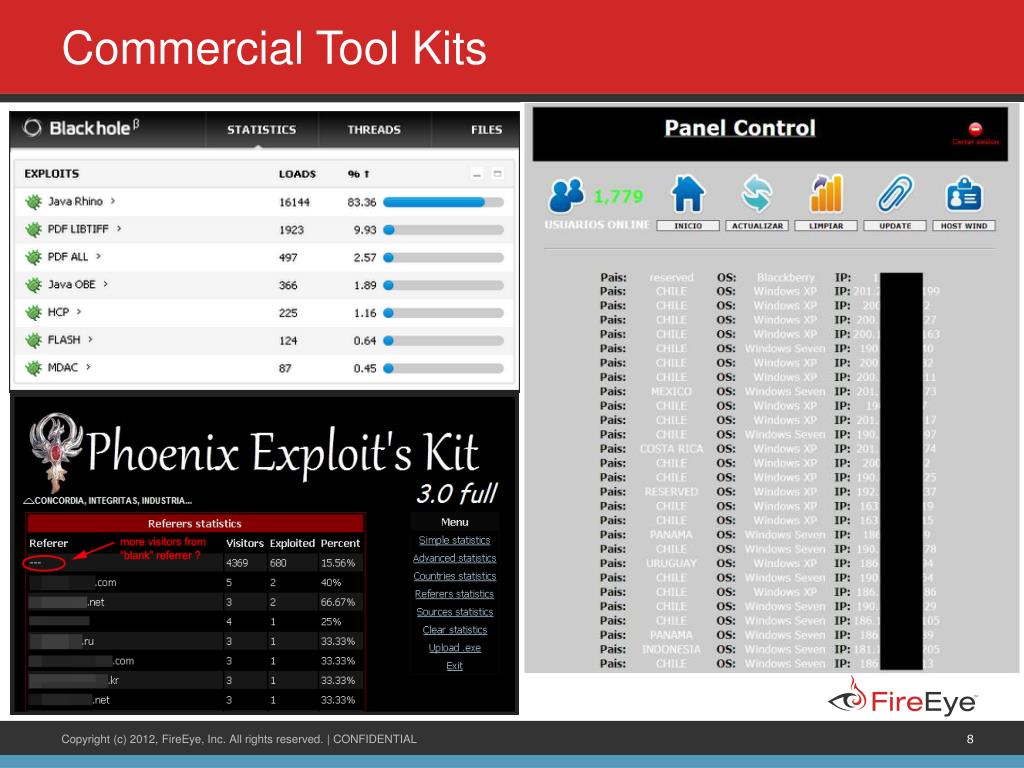This screenshot has height=768, width=1024.
Task: Click the Blackberry OS entry
Action: point(786,278)
